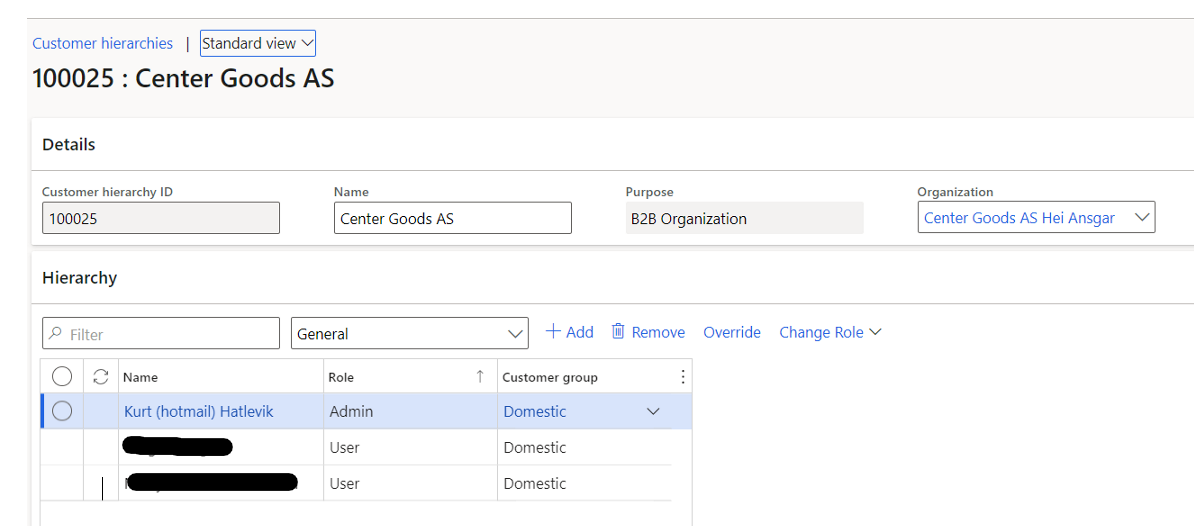Open grid column options three-dot menu

click(683, 377)
